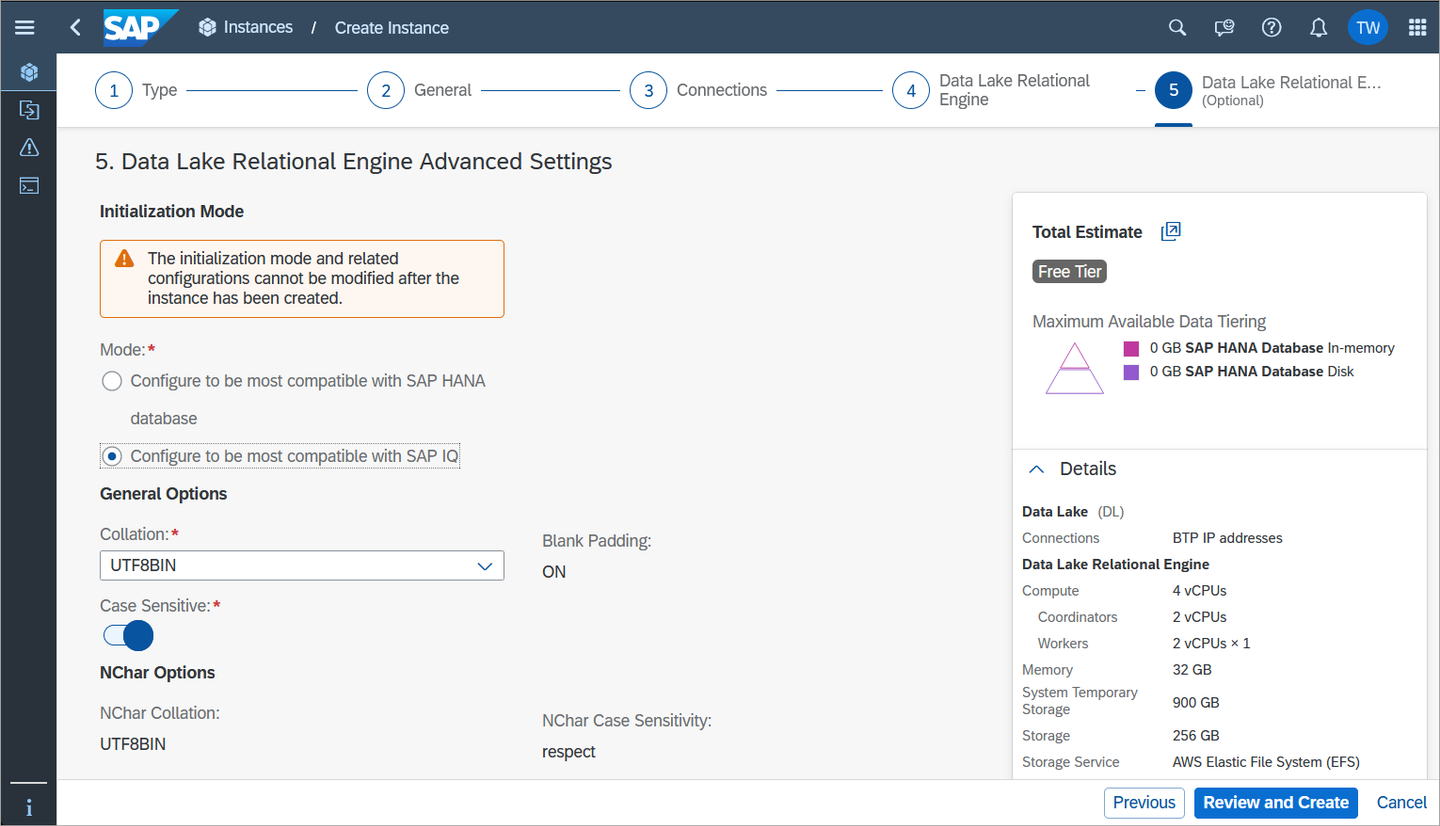Viewport: 1440px width, 826px height.
Task: Select SAP IQ compatibility mode
Action: click(112, 456)
